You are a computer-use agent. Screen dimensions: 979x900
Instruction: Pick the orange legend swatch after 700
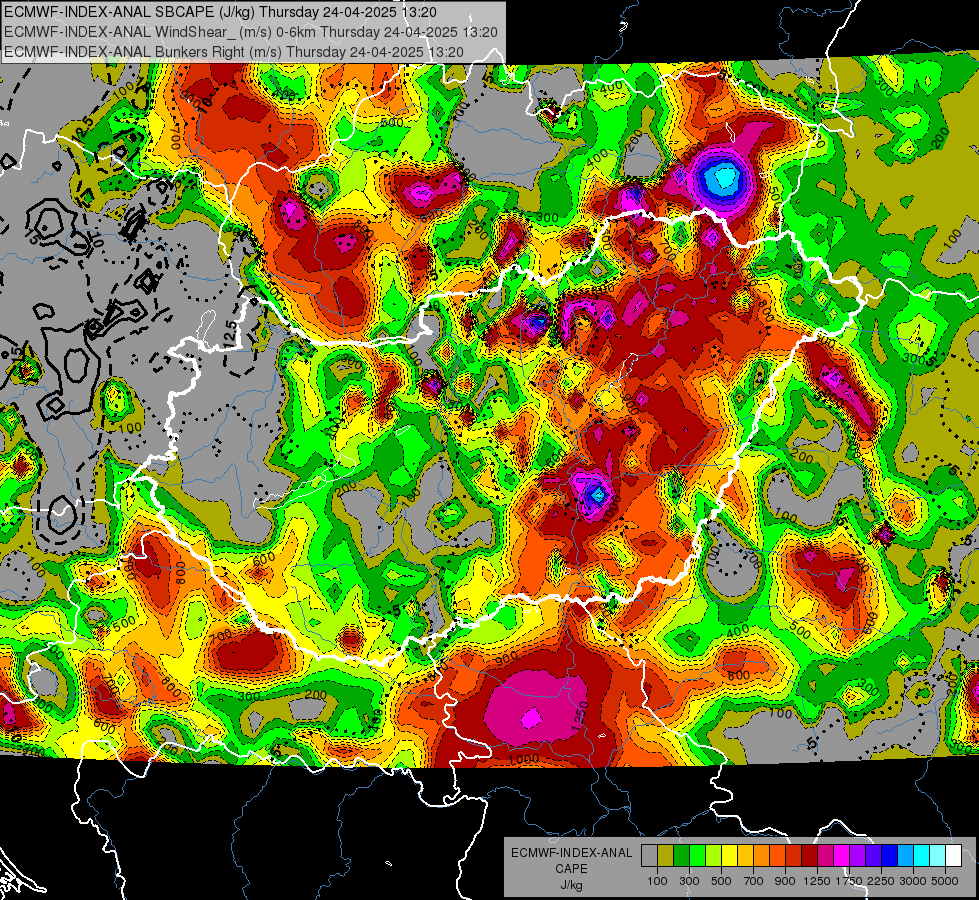tap(761, 856)
